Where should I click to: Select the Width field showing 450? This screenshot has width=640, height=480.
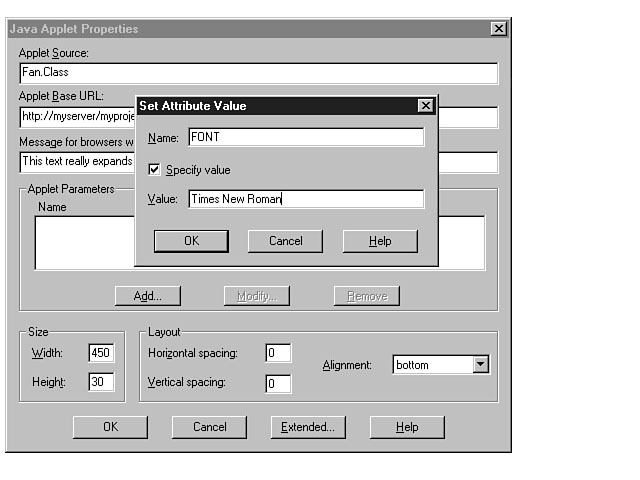(101, 353)
